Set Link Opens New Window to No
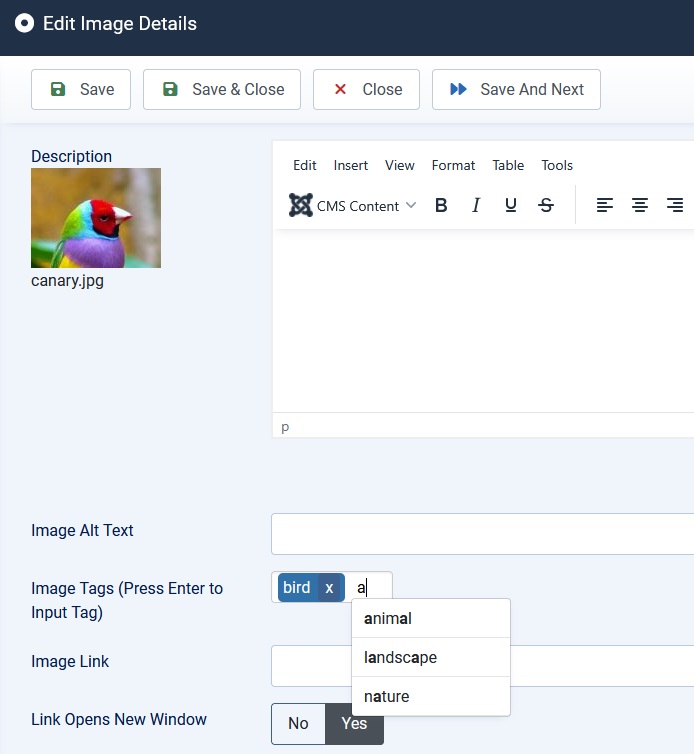 298,724
